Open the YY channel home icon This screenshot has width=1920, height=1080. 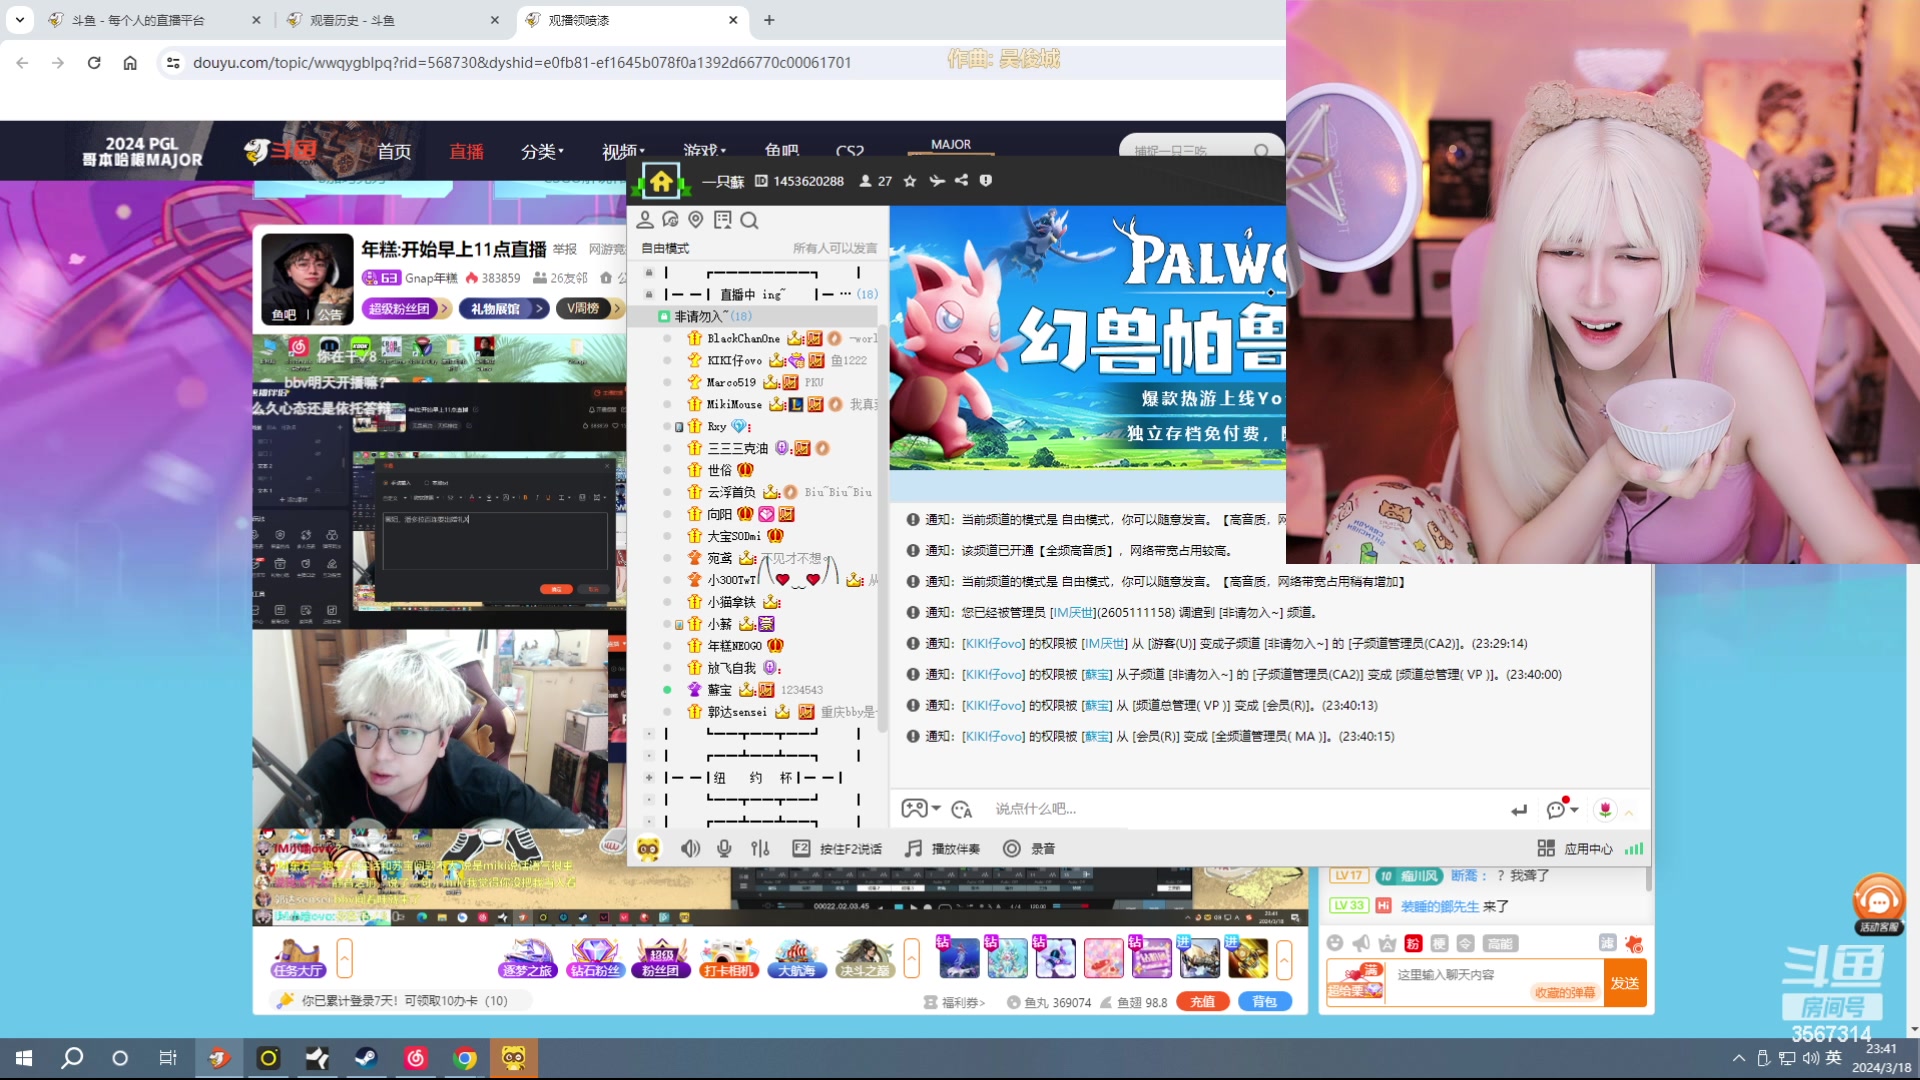(x=661, y=182)
